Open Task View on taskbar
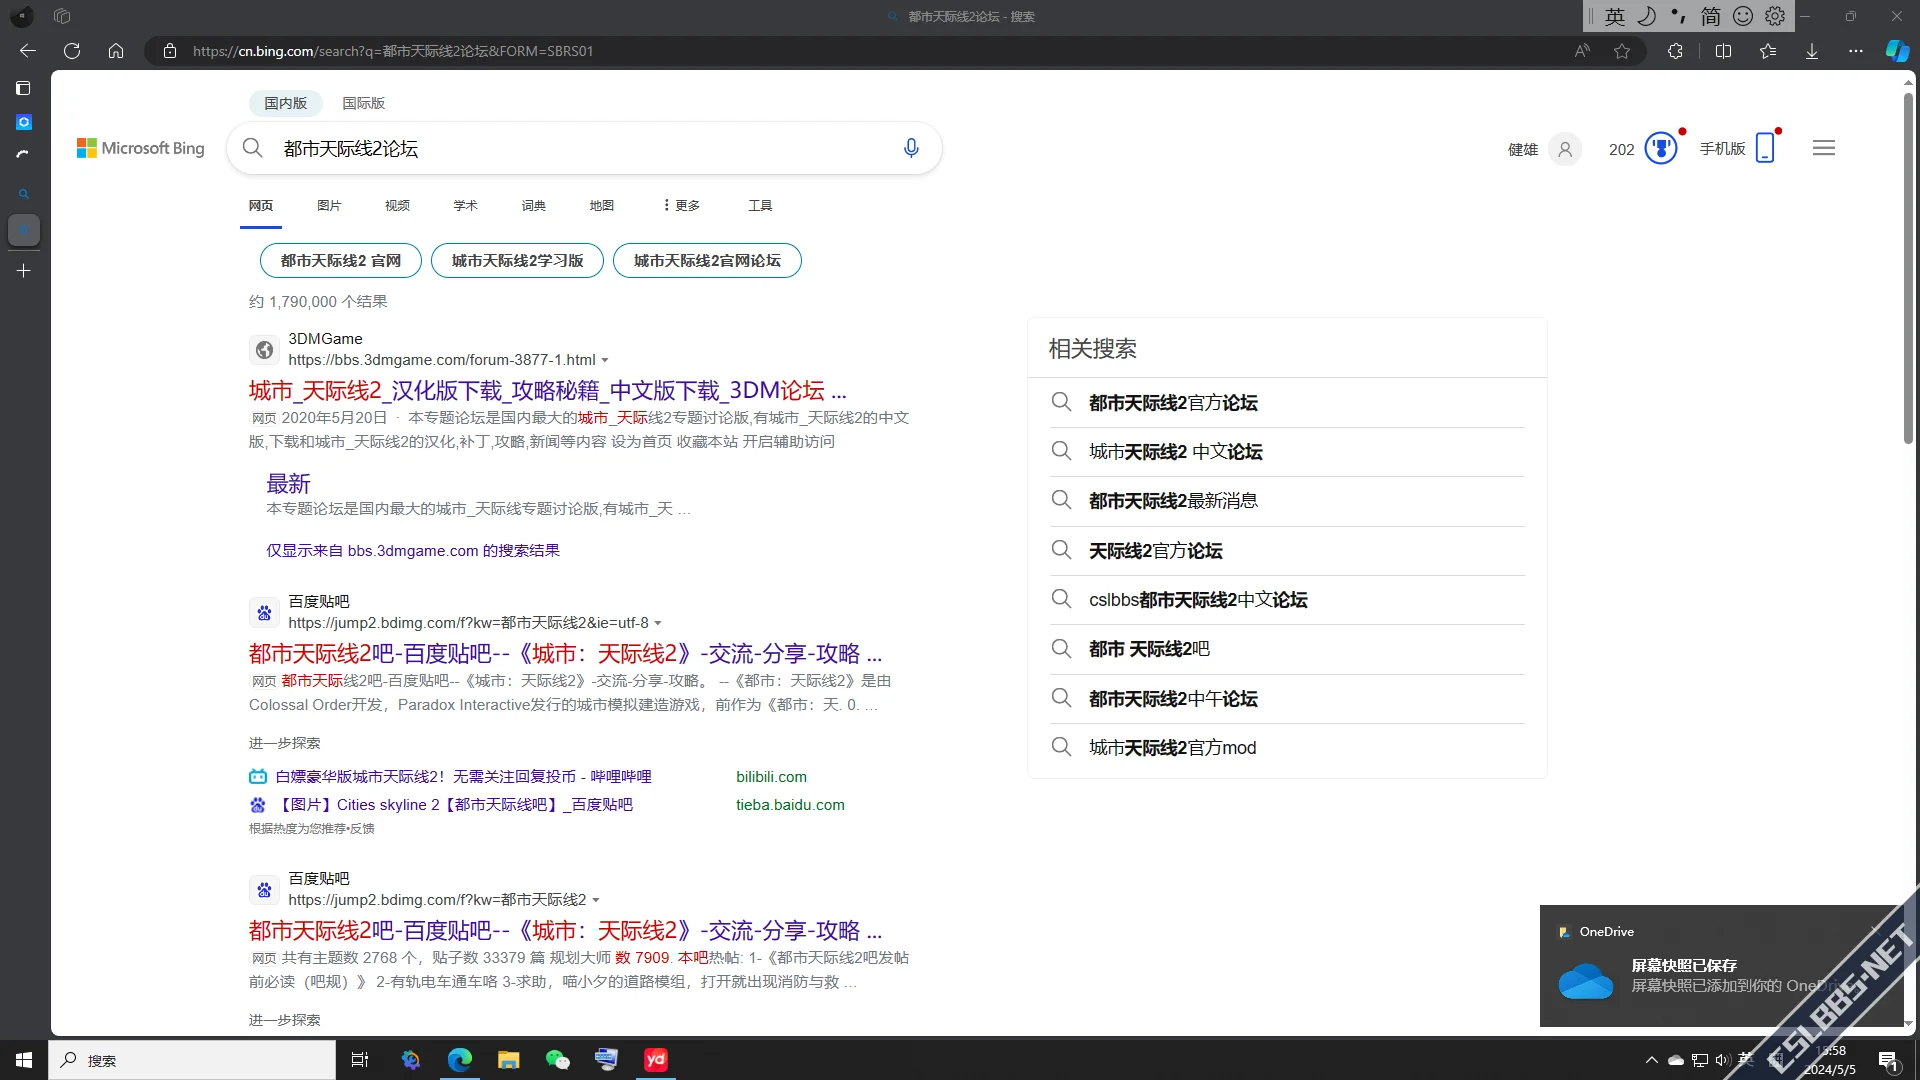The width and height of the screenshot is (1920, 1080). click(x=360, y=1060)
